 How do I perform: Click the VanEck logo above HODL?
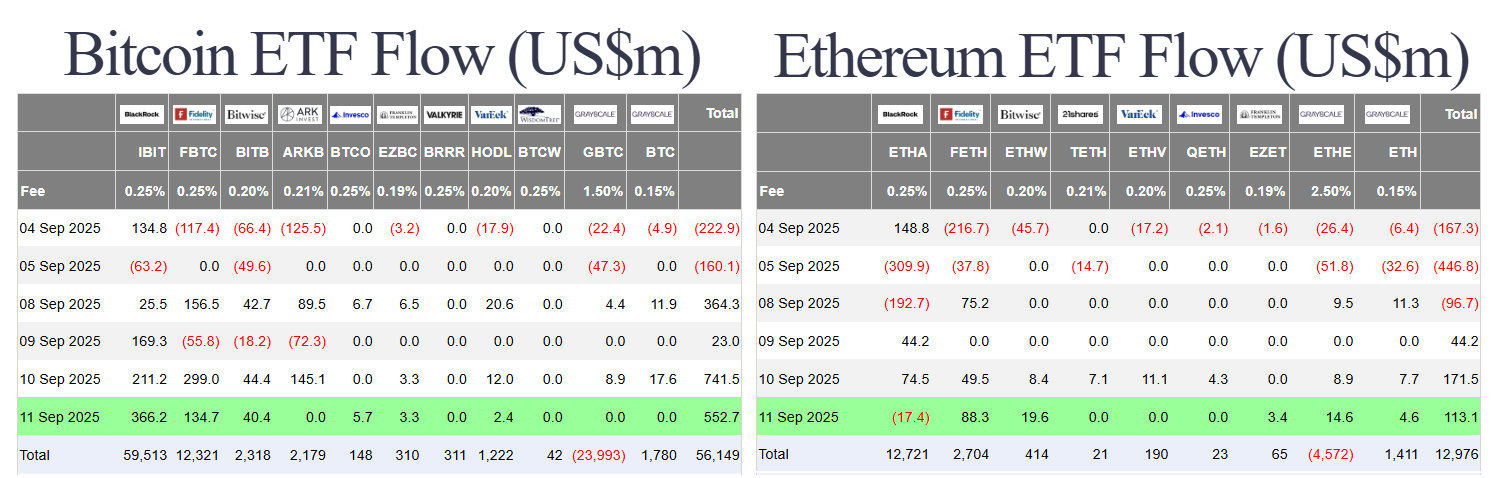pos(492,114)
